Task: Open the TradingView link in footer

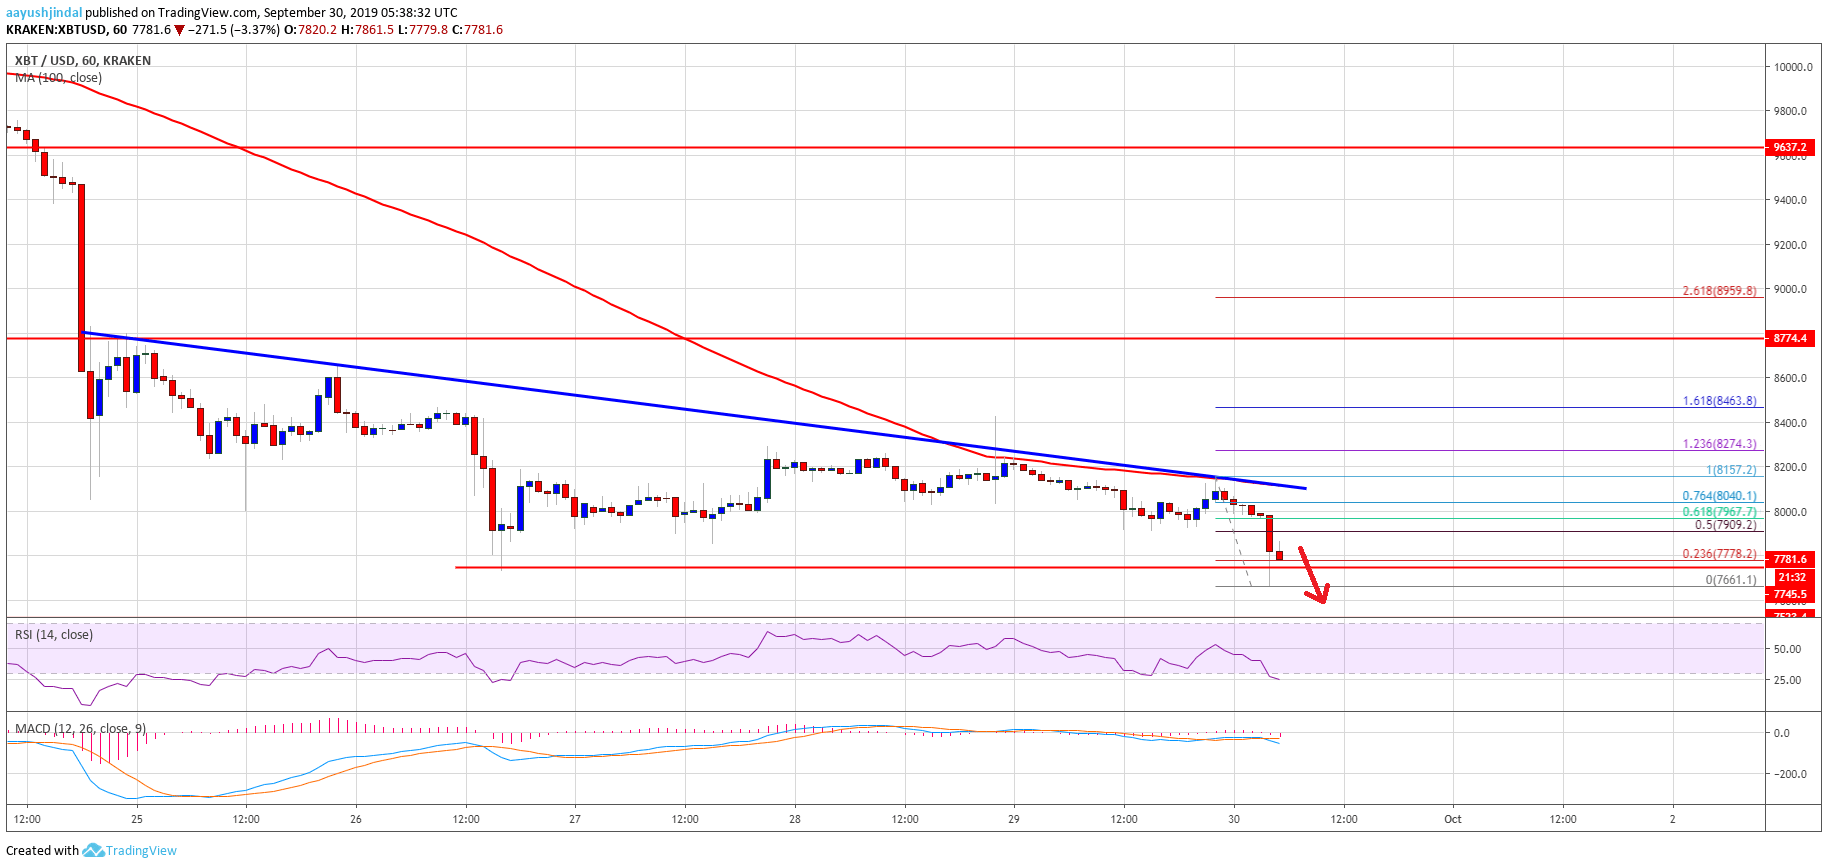Action: (141, 851)
